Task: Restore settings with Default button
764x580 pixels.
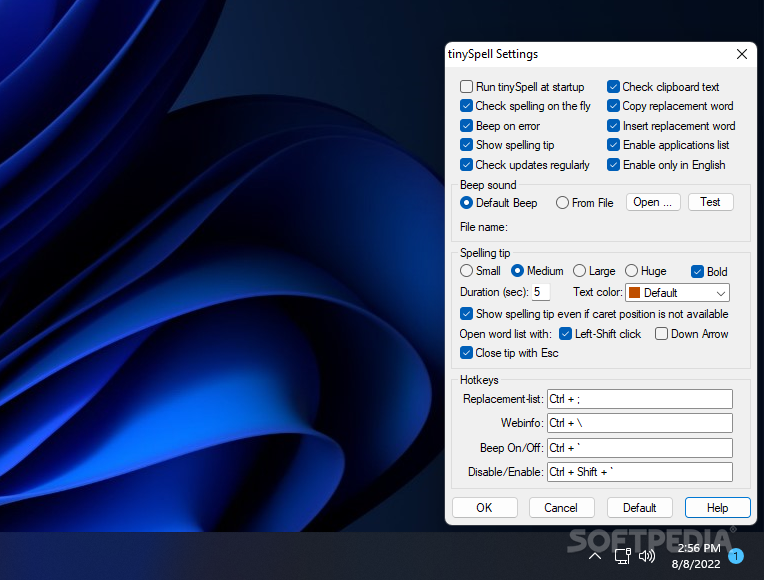Action: pos(640,508)
